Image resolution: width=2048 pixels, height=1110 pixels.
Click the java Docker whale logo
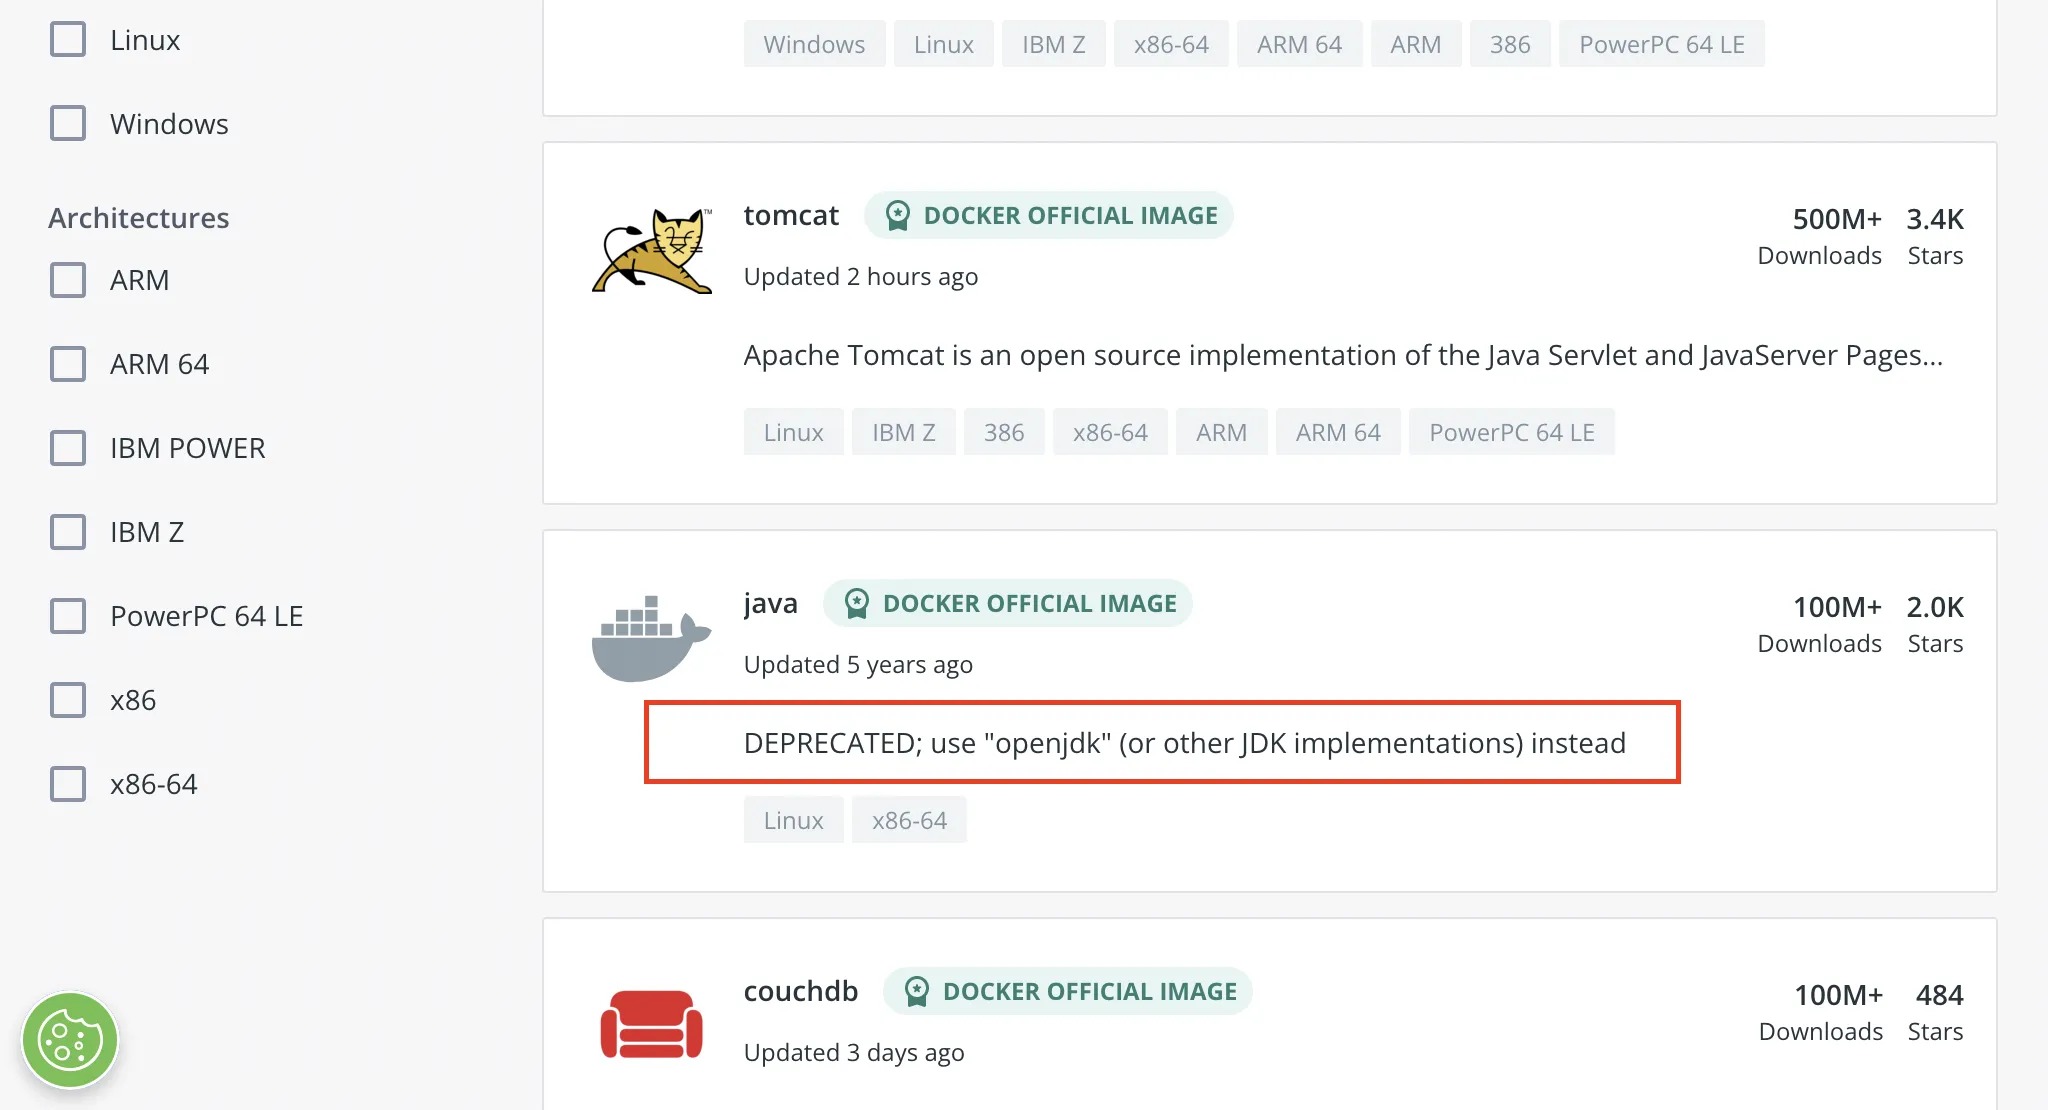coord(652,638)
